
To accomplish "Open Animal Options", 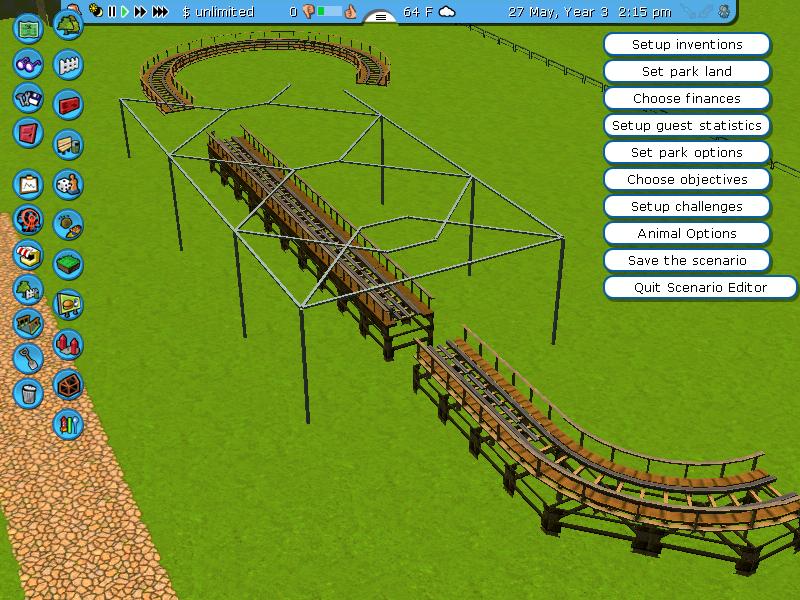I will tap(687, 234).
